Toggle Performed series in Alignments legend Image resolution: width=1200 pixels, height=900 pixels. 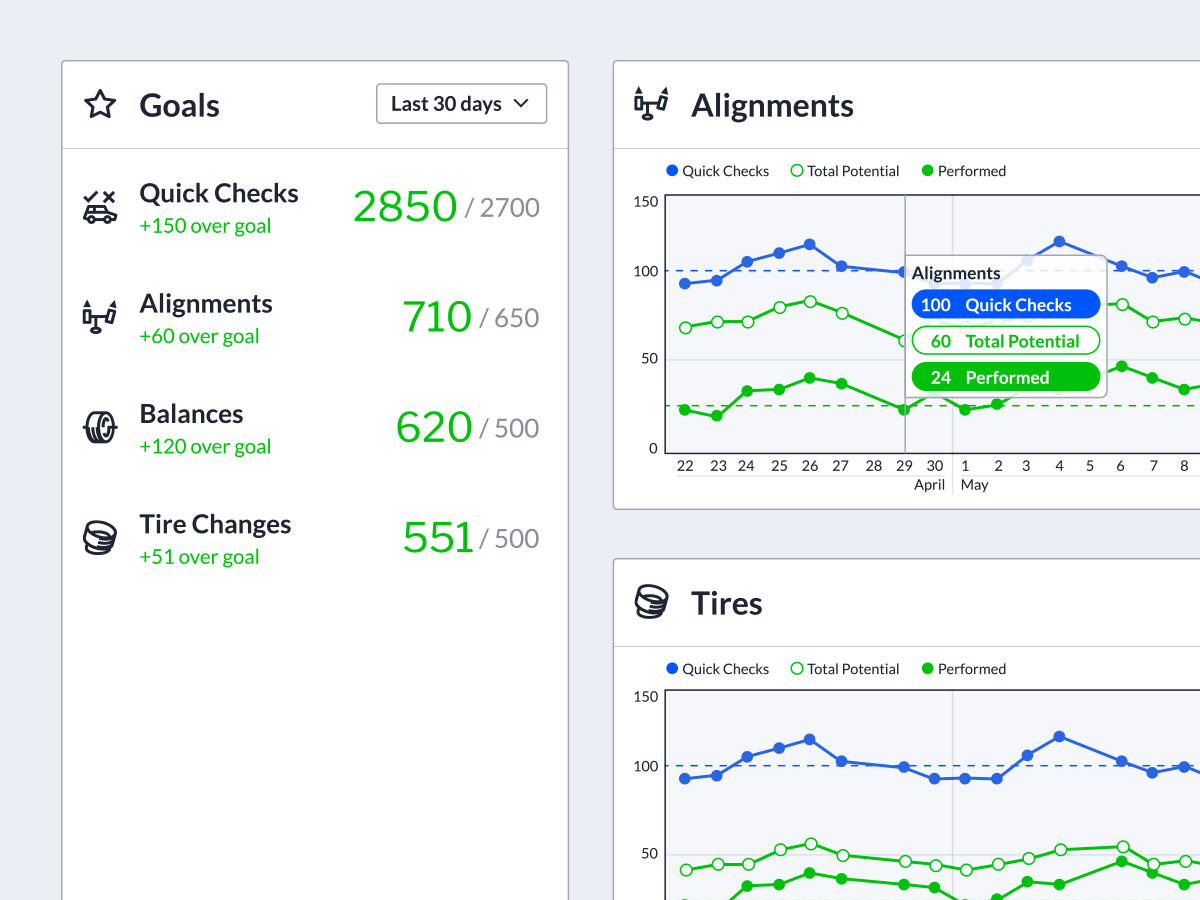964,171
